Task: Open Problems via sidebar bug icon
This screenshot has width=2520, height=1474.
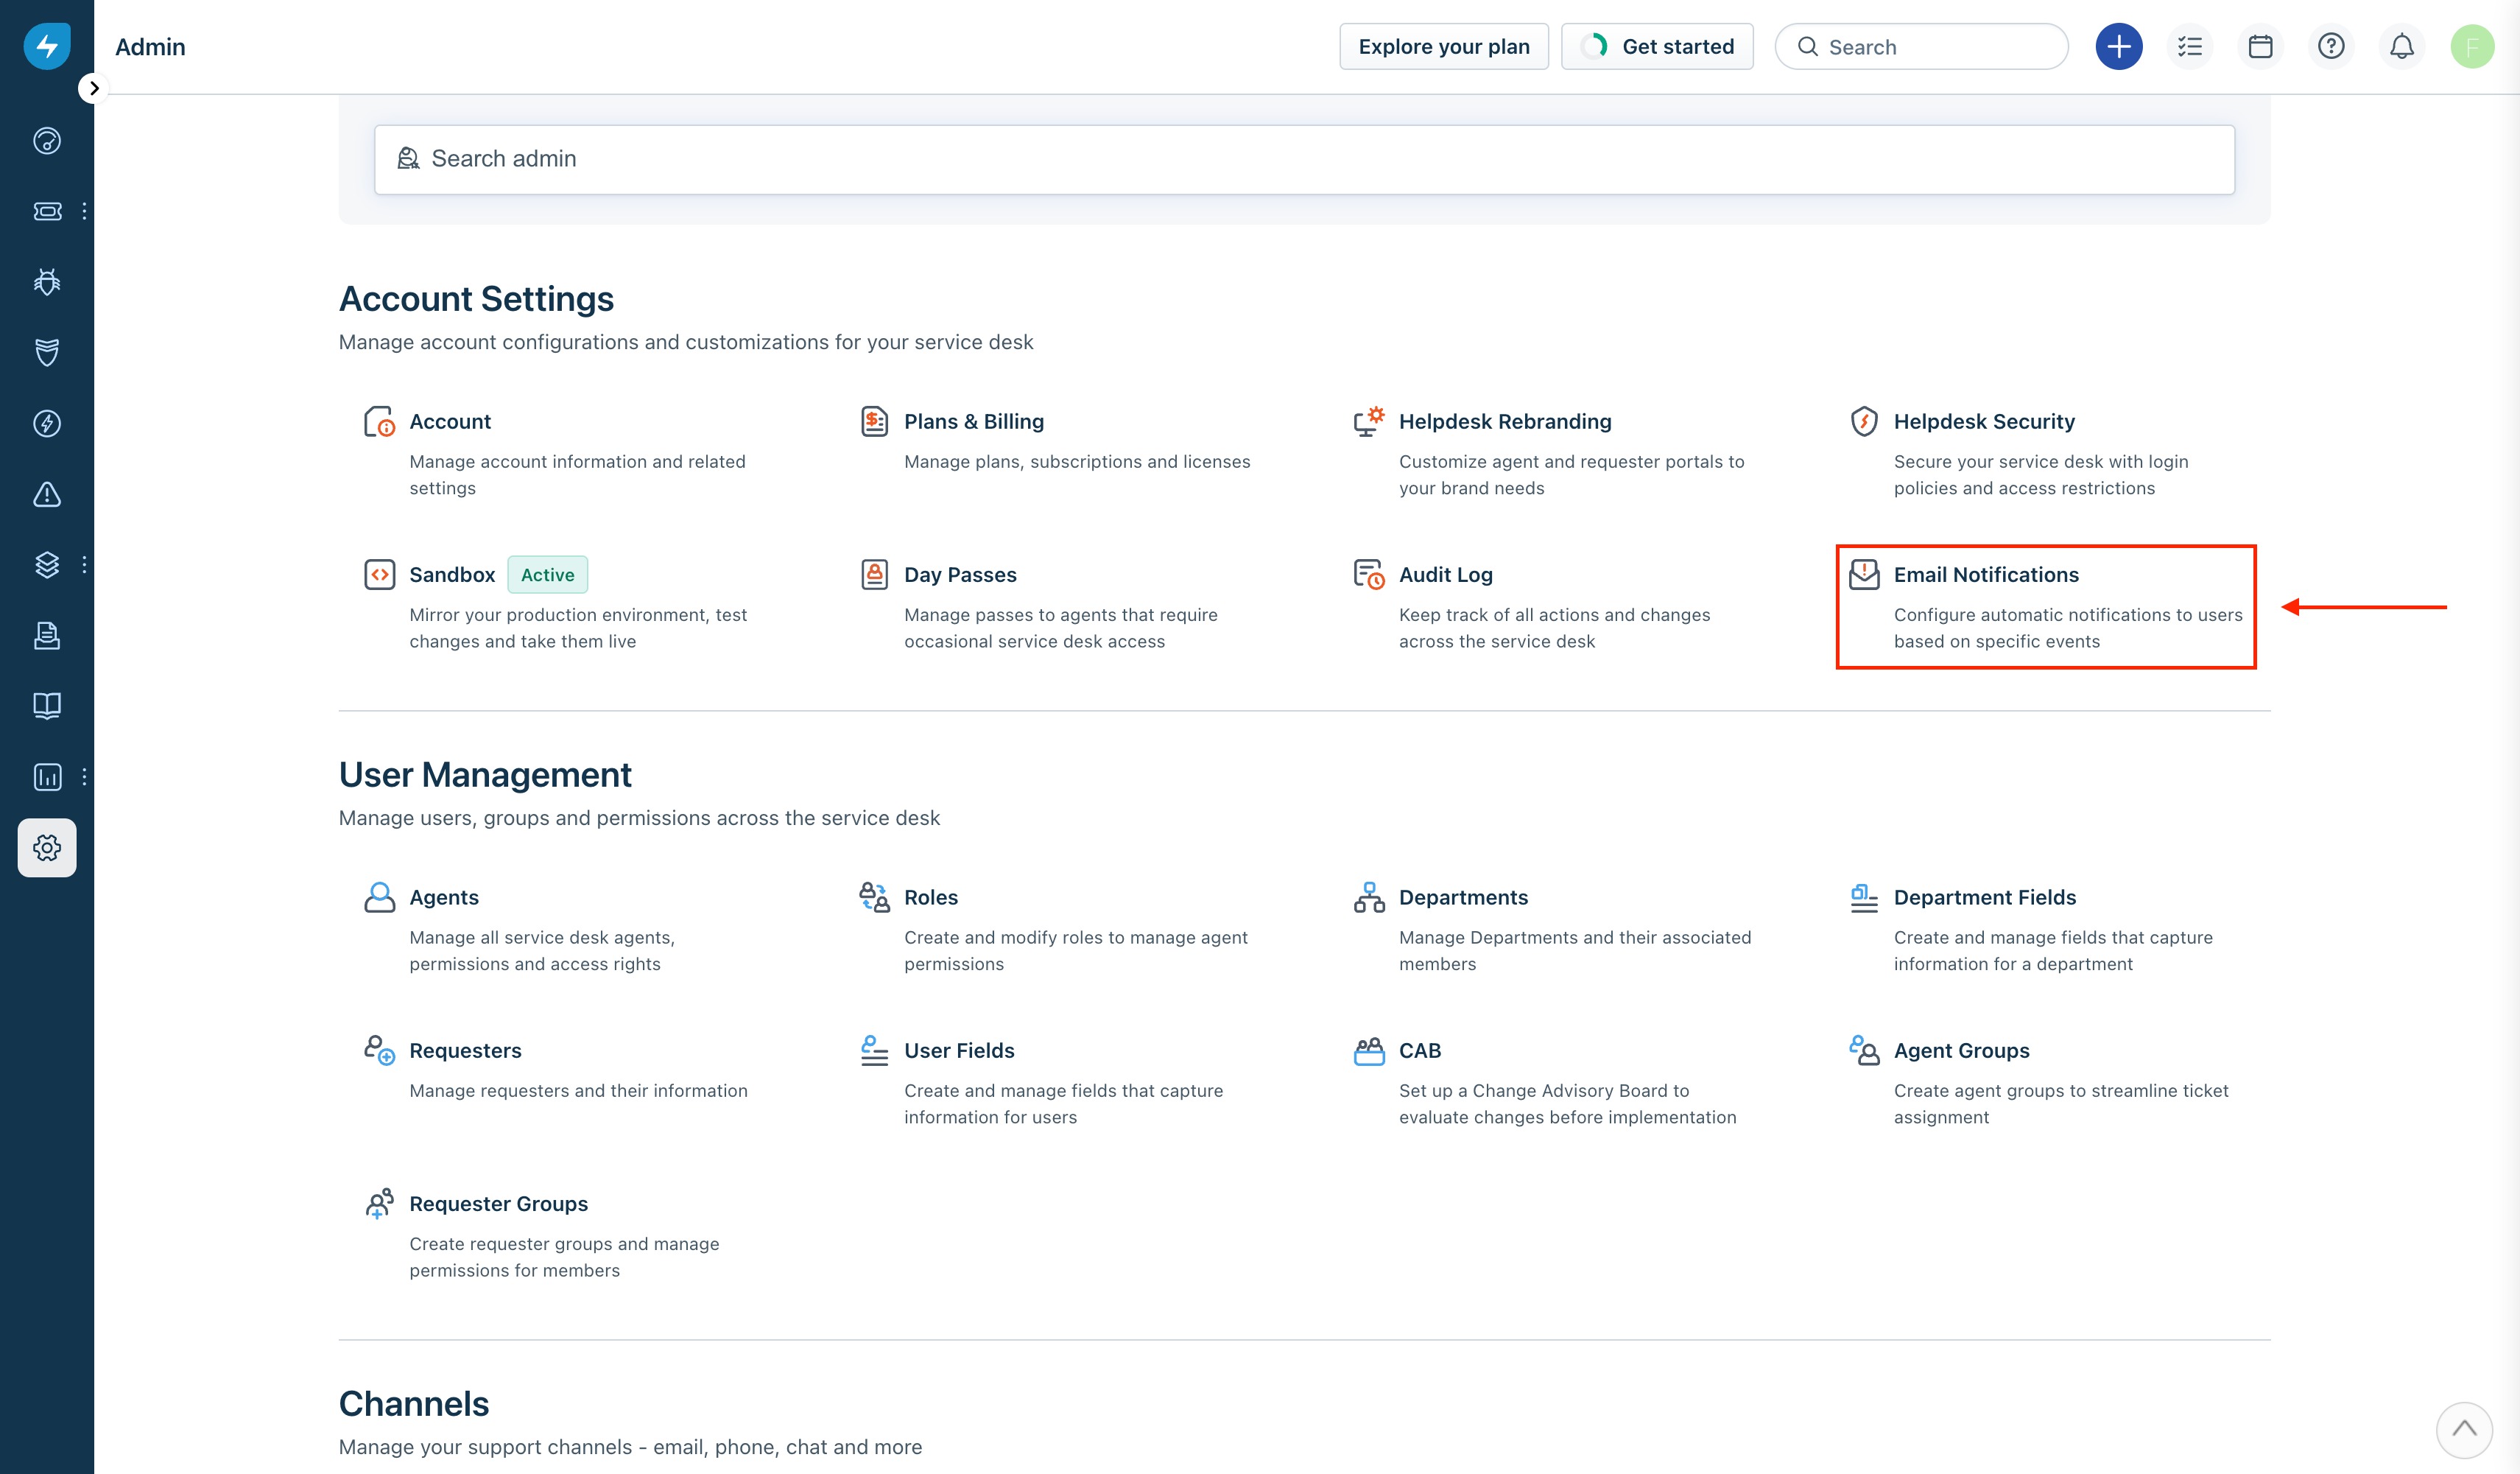Action: [x=47, y=282]
